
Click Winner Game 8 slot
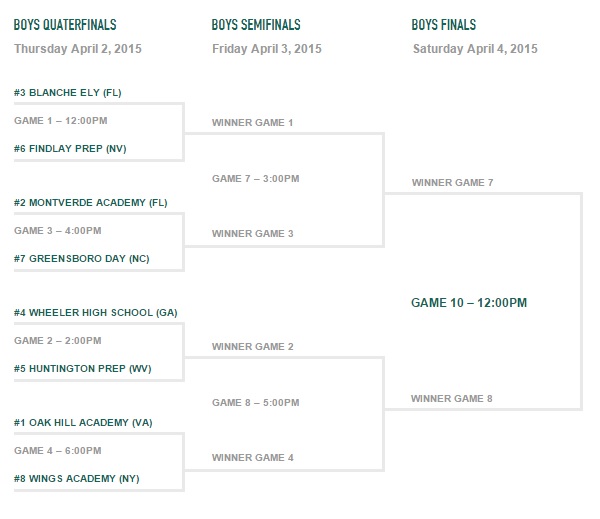(x=452, y=398)
